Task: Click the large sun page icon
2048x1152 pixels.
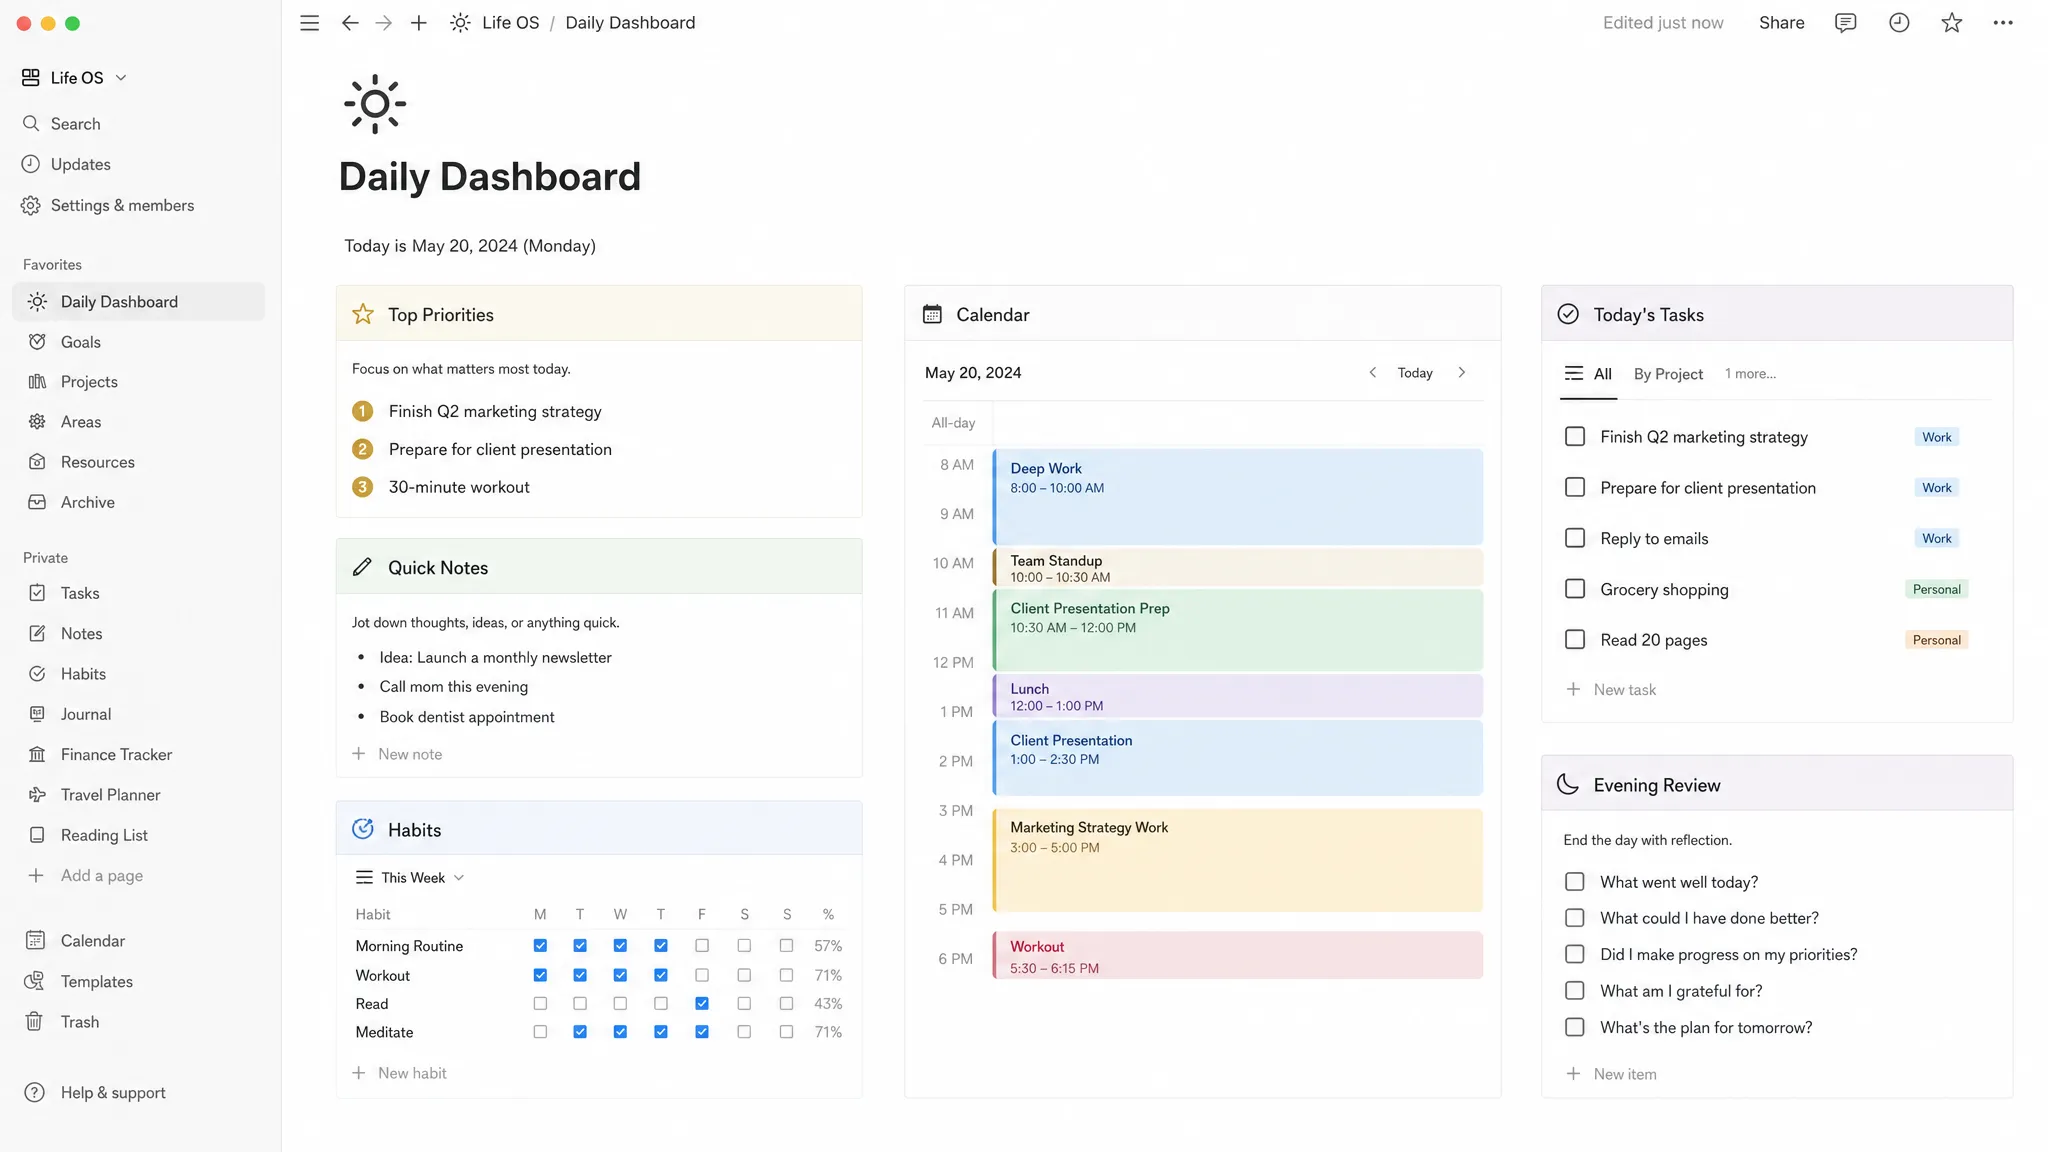Action: 375,104
